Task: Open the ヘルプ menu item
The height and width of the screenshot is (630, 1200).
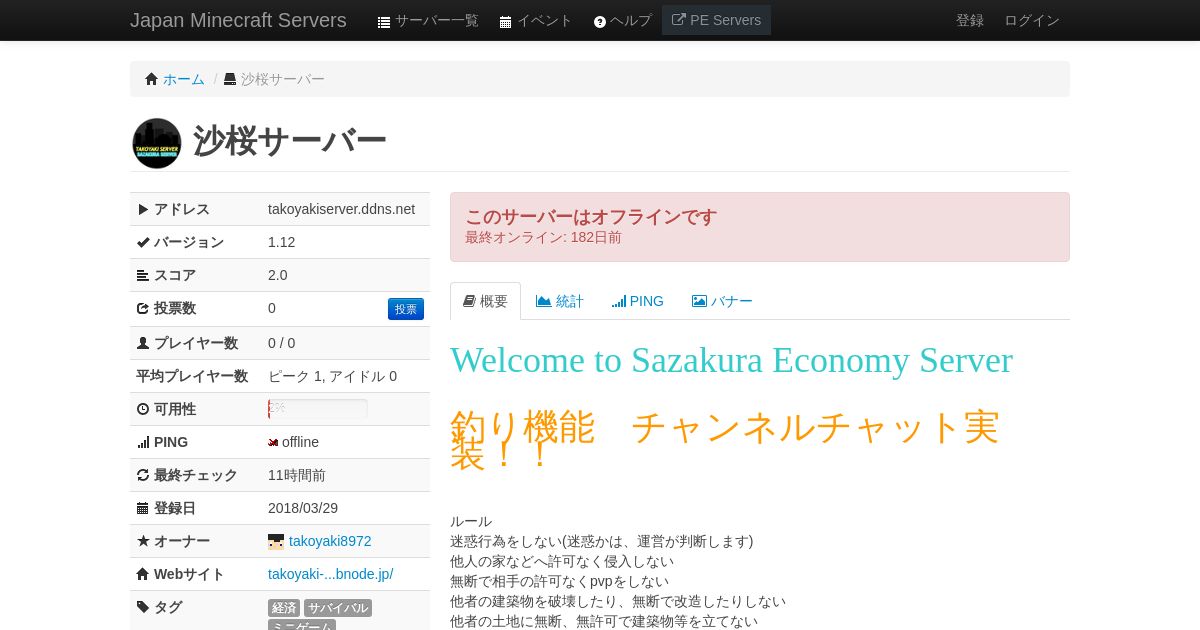Action: (x=622, y=20)
